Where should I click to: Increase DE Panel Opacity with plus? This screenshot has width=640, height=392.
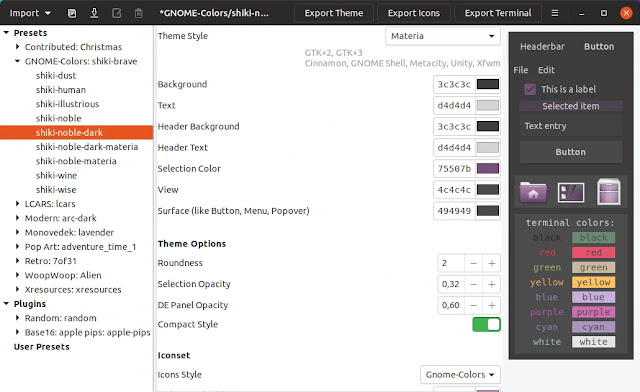click(492, 305)
